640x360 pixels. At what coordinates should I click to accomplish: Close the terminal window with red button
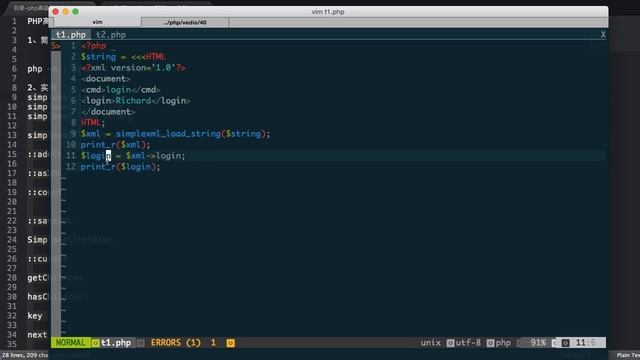56,11
